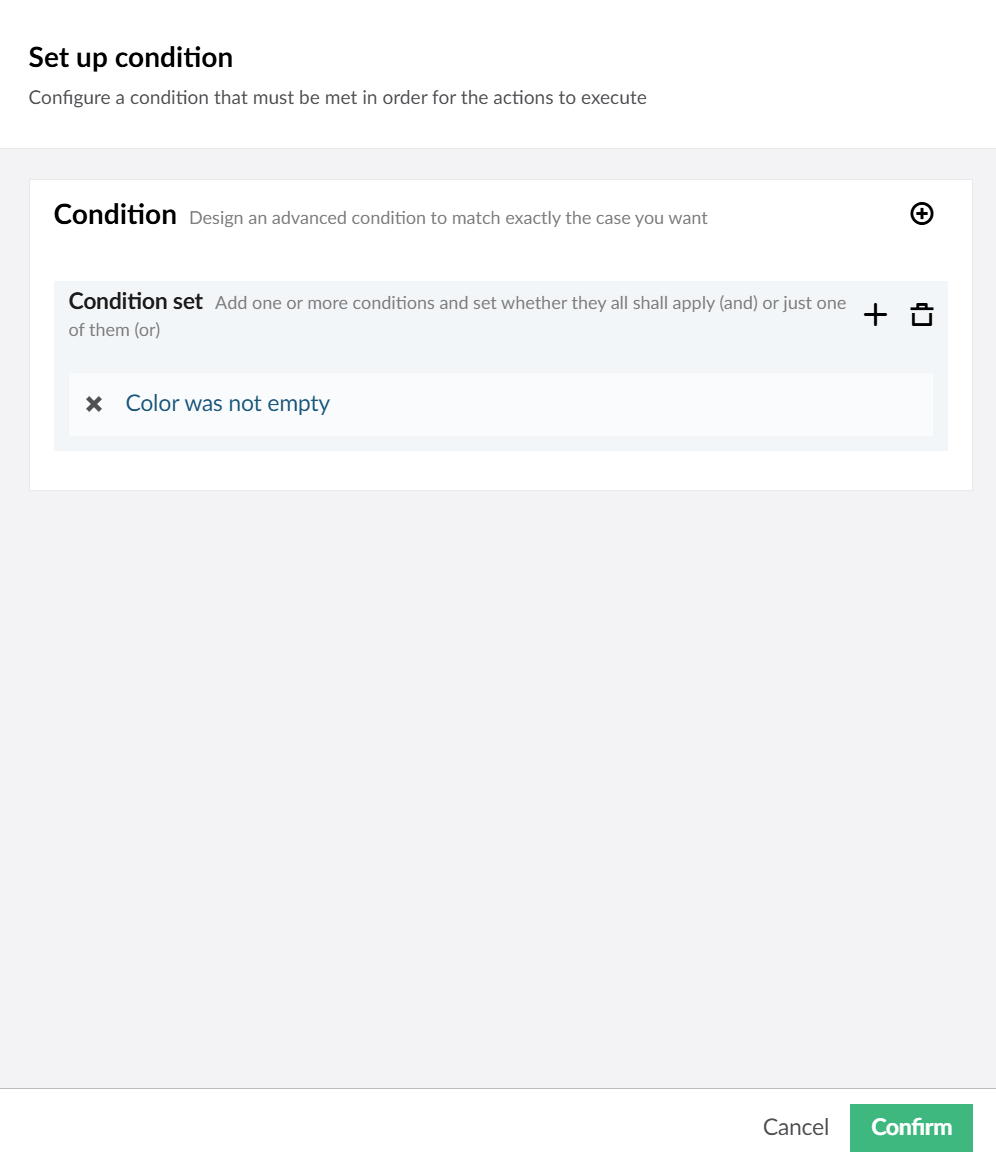Delete the Condition set with trash icon
The height and width of the screenshot is (1165, 996).
pyautogui.click(x=921, y=314)
